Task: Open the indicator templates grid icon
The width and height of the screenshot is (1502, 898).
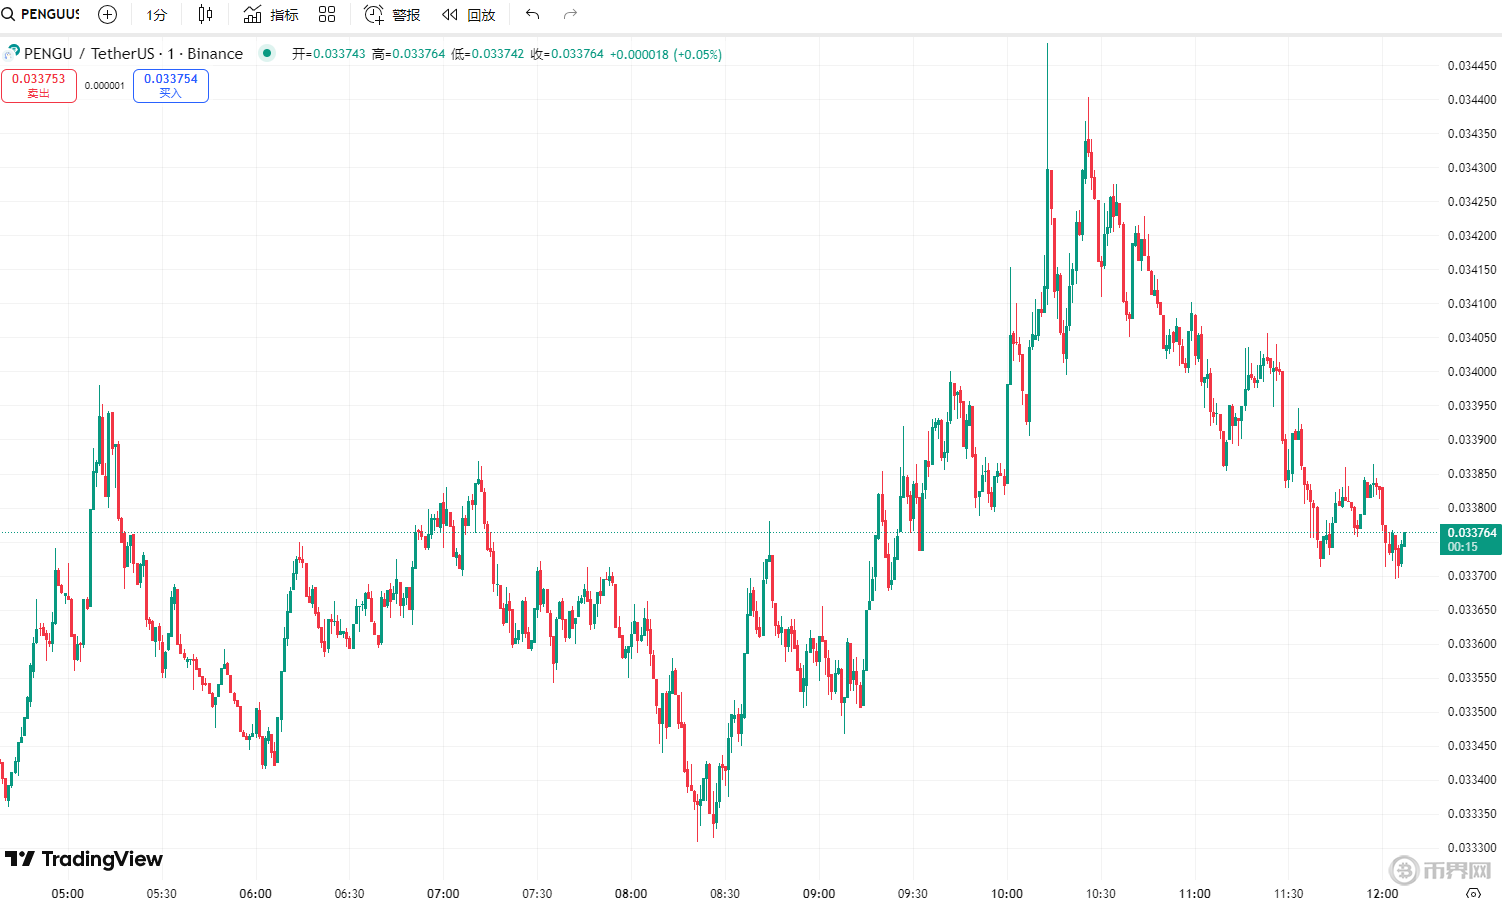Action: [x=327, y=14]
